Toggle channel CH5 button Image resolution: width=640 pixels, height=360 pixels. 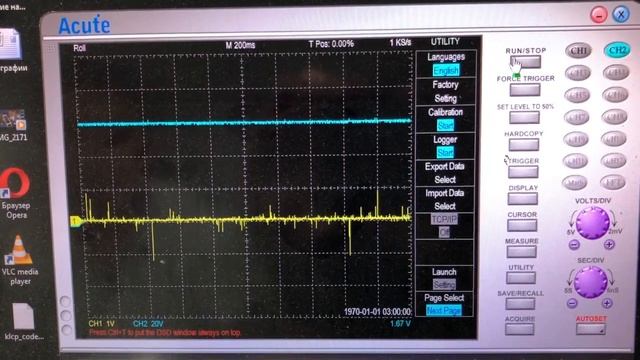577,95
